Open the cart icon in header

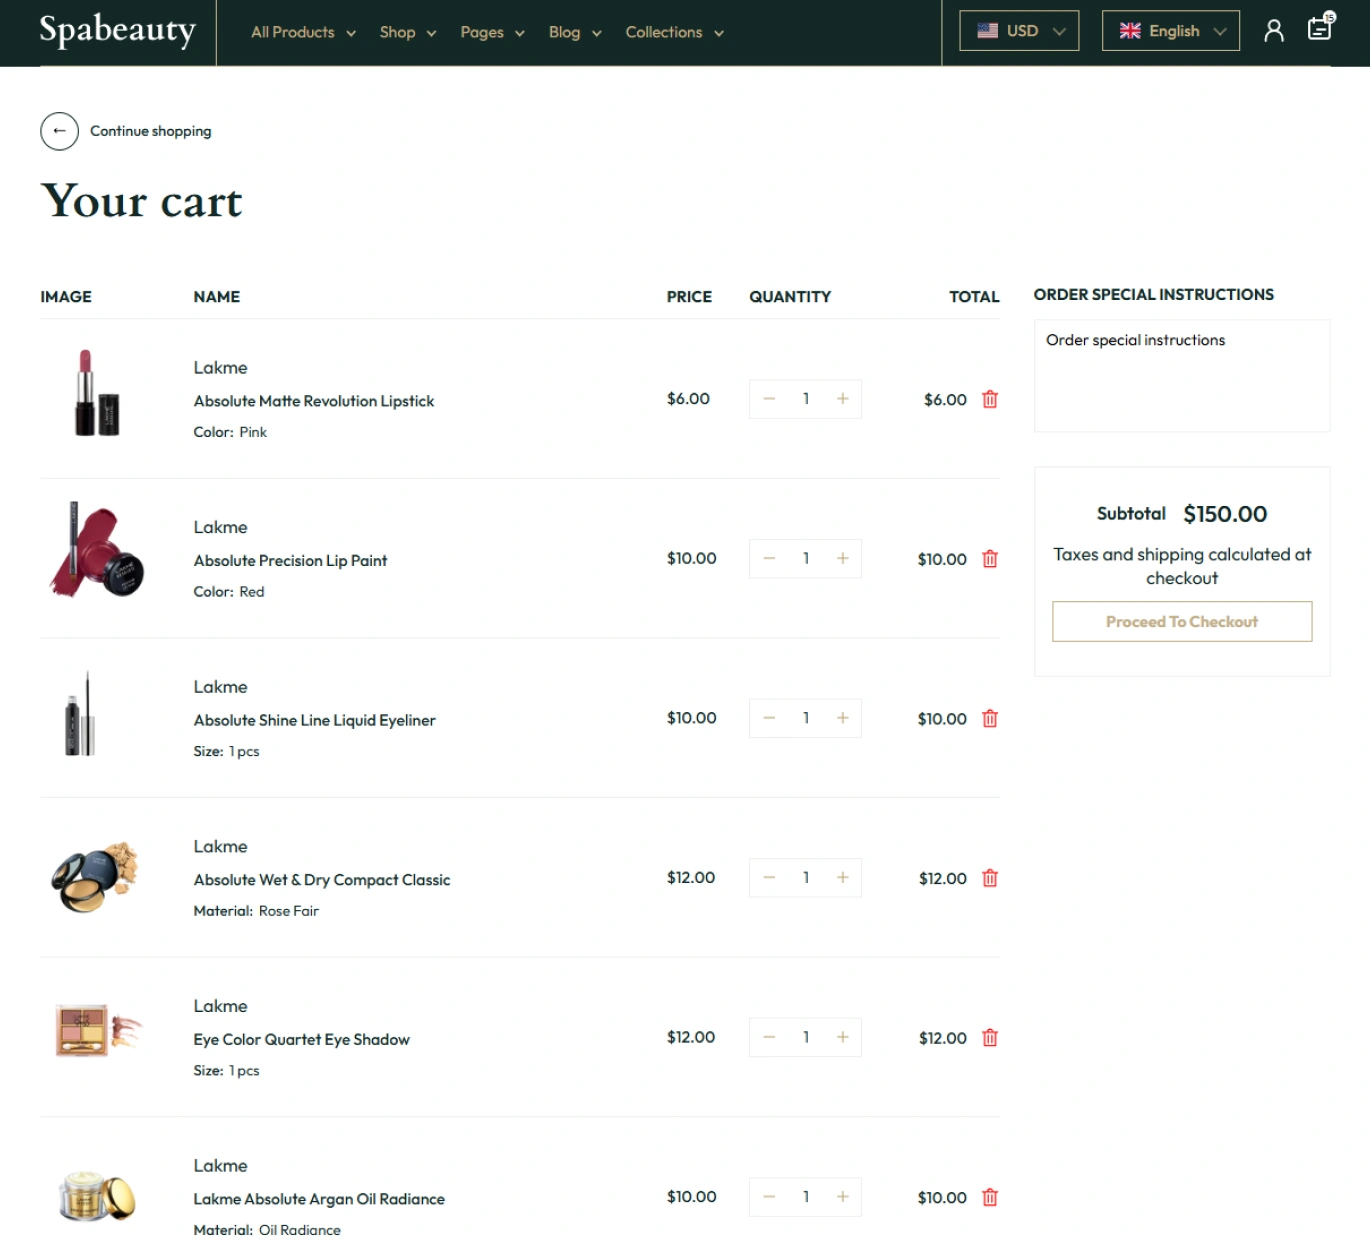(1320, 28)
